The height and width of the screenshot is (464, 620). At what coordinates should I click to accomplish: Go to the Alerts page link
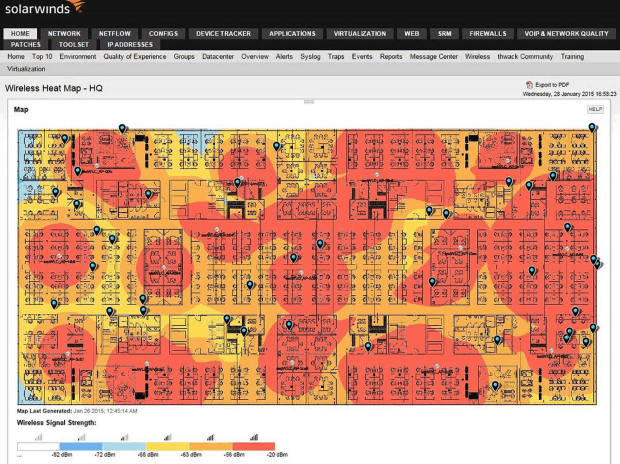pyautogui.click(x=284, y=57)
